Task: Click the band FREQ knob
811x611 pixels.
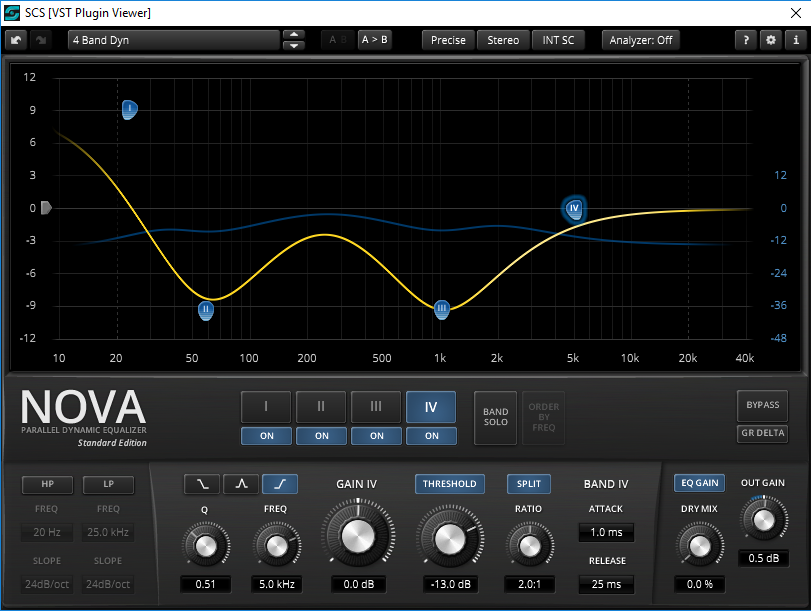Action: coord(277,545)
